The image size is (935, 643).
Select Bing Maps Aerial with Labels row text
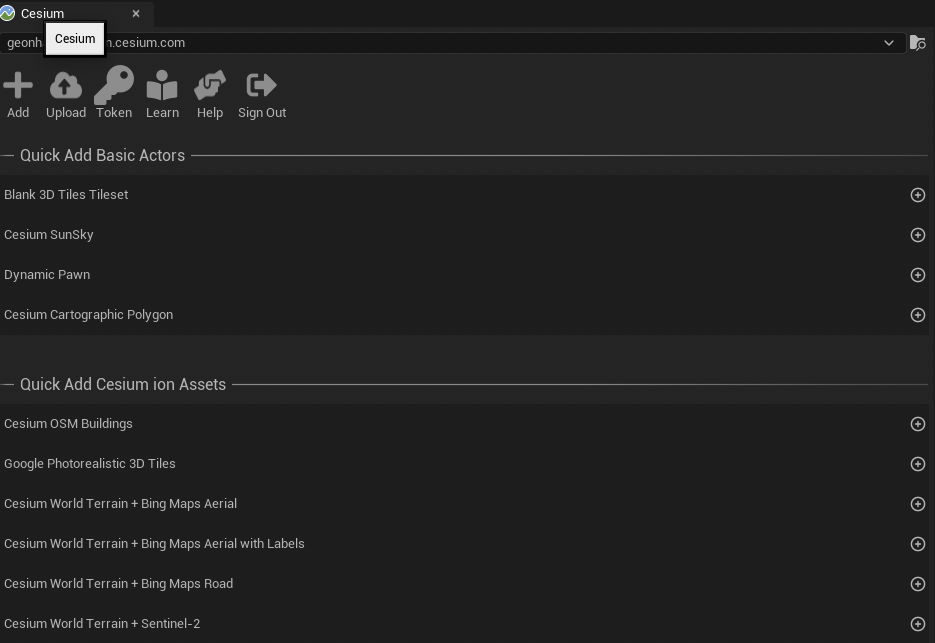pyautogui.click(x=154, y=543)
